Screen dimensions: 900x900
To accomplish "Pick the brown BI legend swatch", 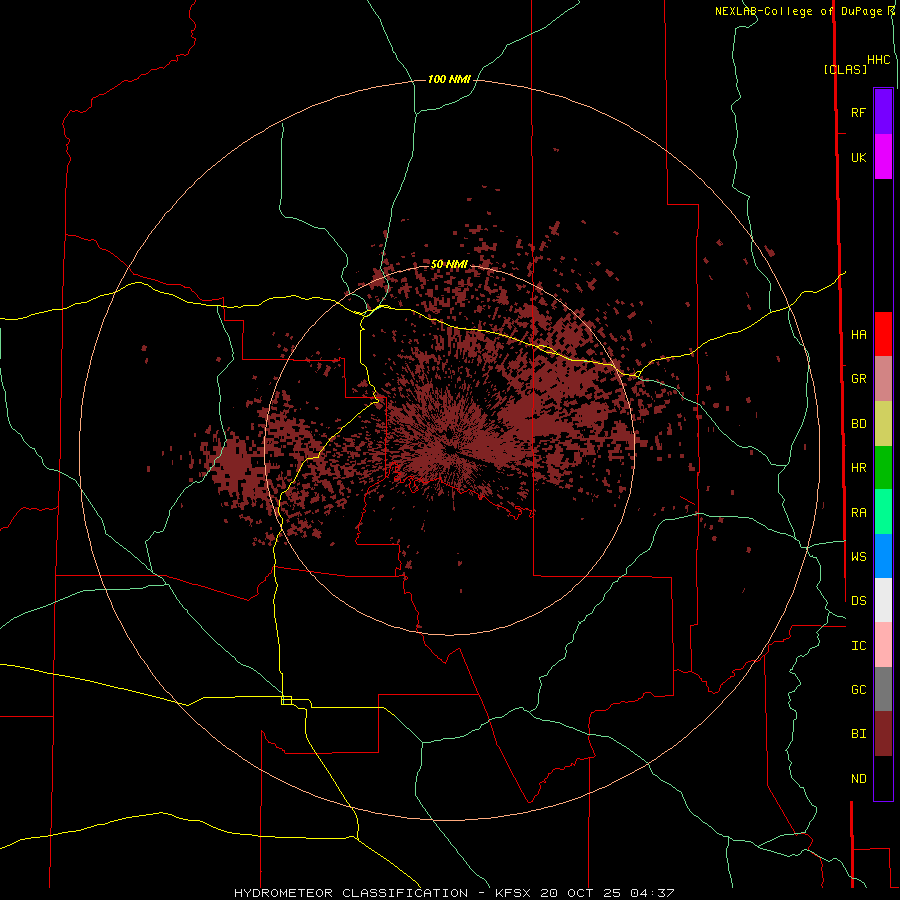I will (x=883, y=734).
